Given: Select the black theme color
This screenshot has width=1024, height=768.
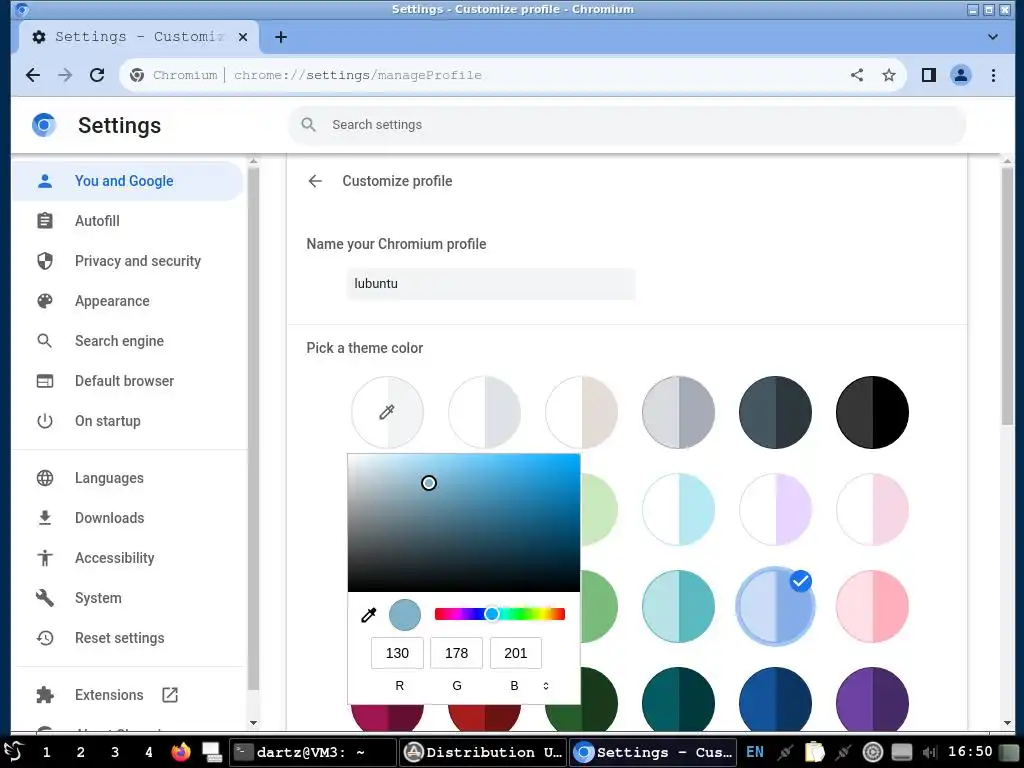Looking at the screenshot, I should click(x=872, y=412).
